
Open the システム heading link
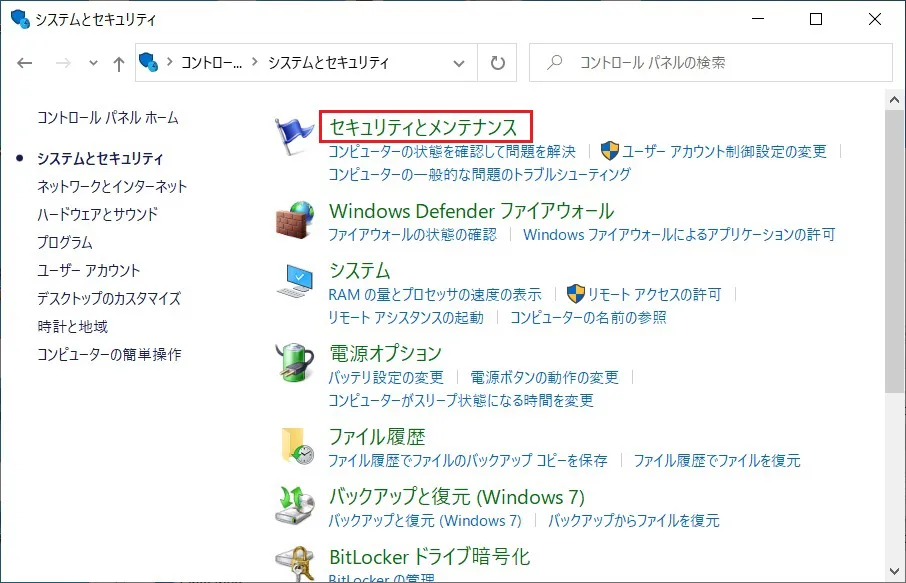click(359, 270)
